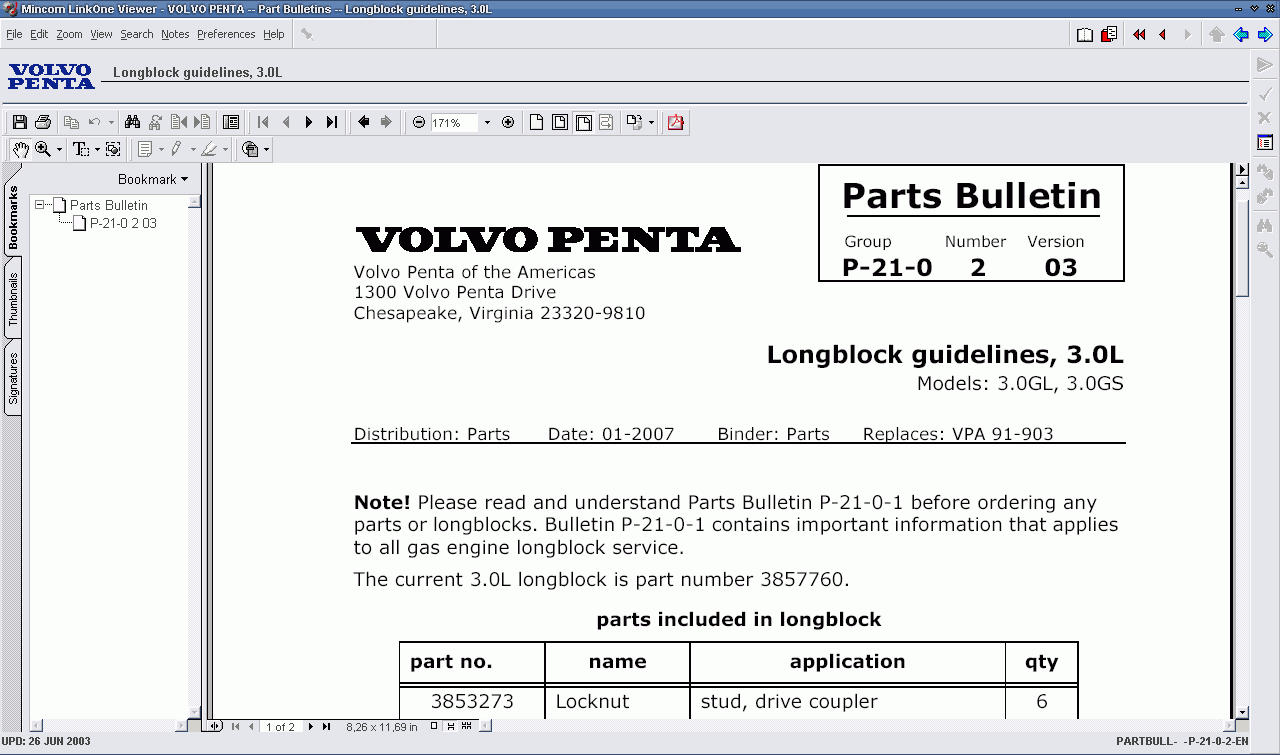Open the Text Select tool dropdown arrow
1280x755 pixels.
coord(97,149)
